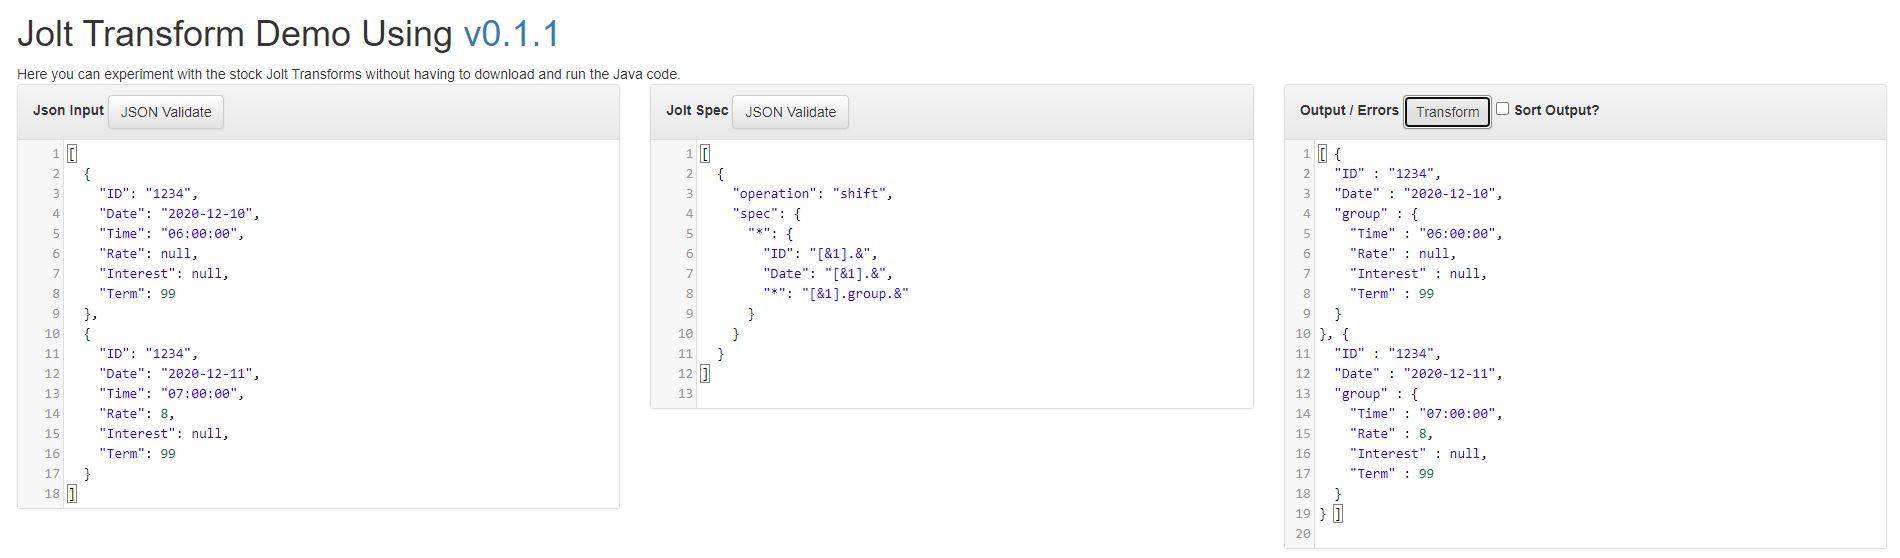Click line number 20 in Output gutter

tap(1302, 533)
